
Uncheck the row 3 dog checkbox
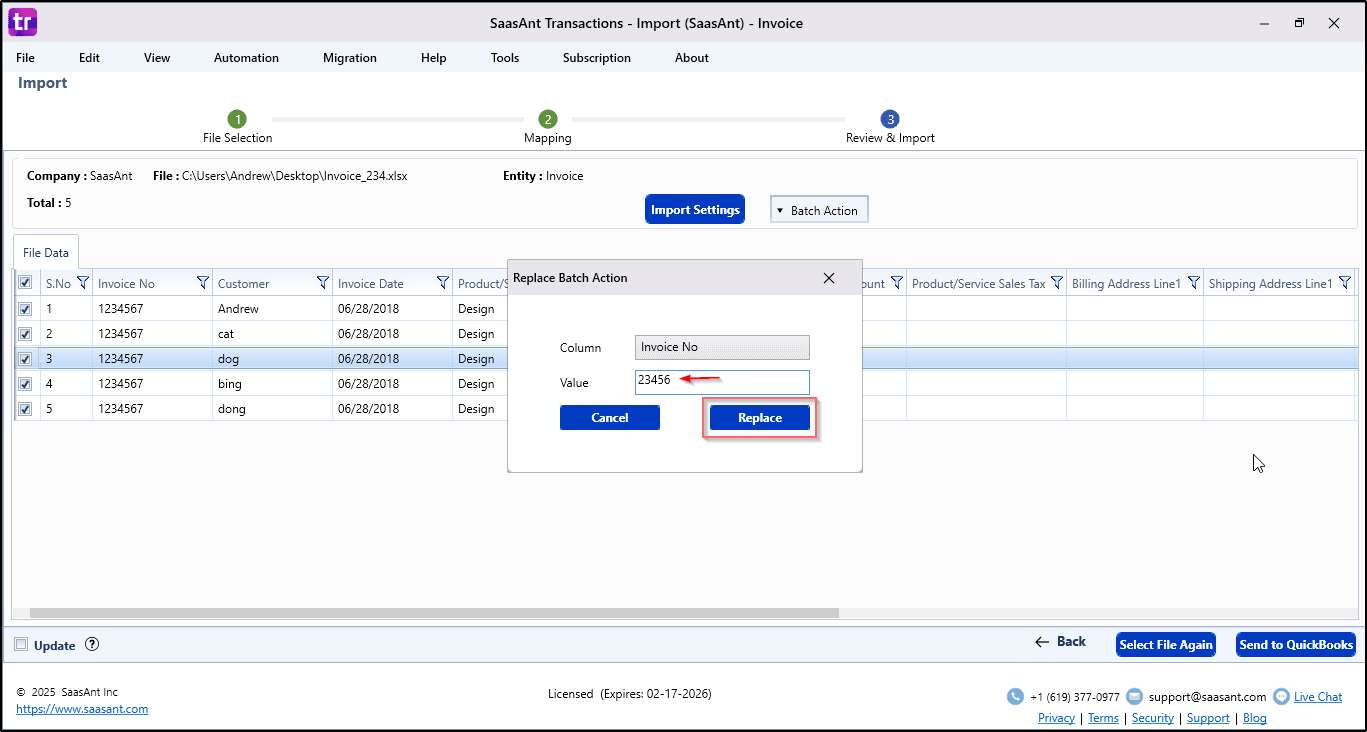pos(25,359)
